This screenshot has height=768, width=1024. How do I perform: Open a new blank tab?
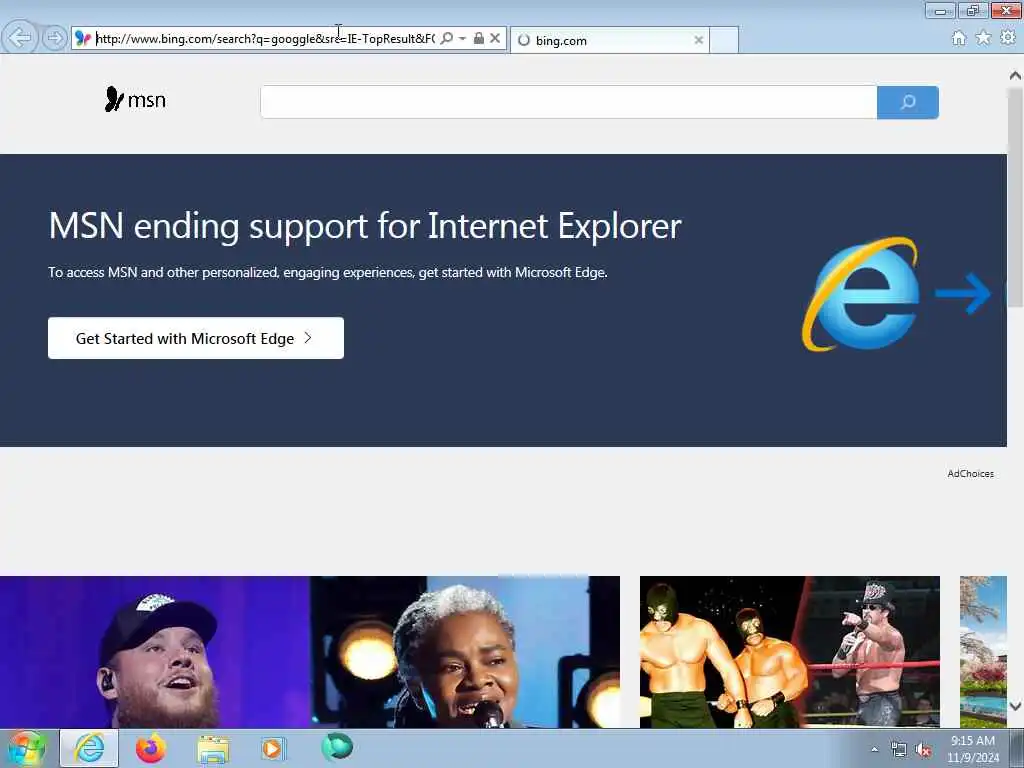coord(724,40)
